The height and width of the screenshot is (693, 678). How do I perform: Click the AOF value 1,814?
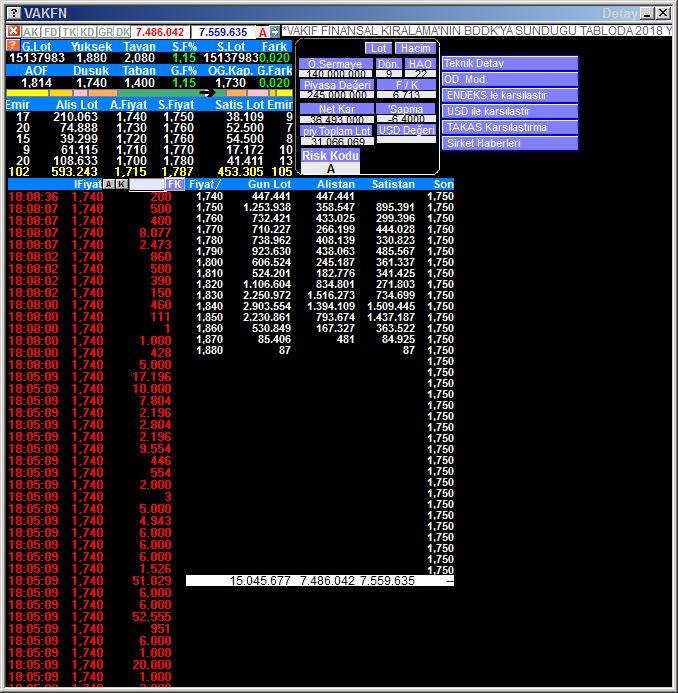37,83
